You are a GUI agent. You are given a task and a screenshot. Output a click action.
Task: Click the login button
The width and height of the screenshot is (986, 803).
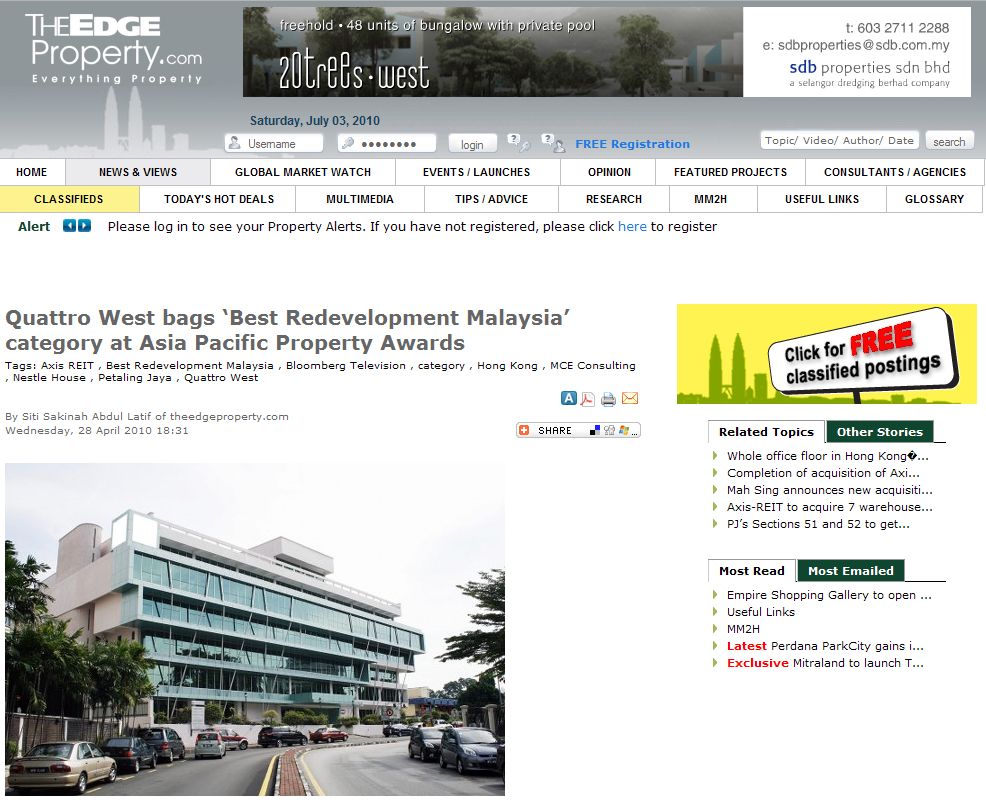[472, 144]
